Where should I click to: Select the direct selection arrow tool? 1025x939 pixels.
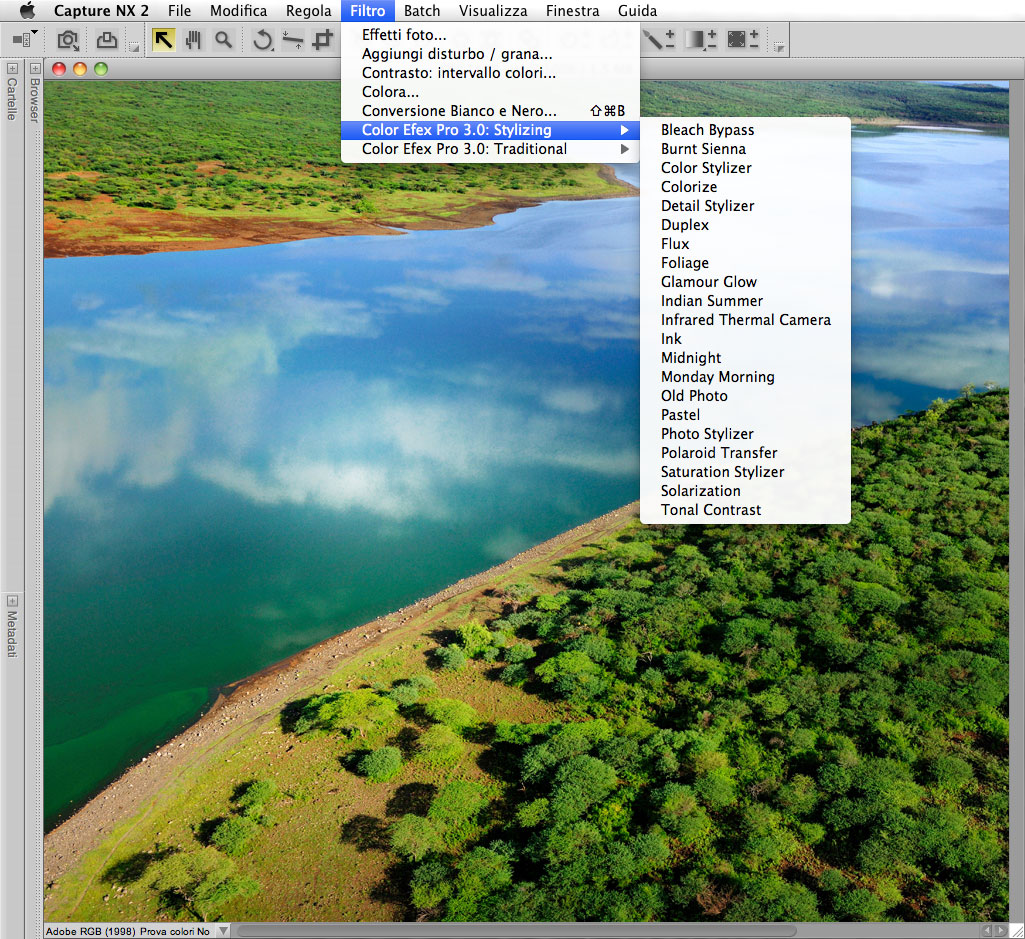163,41
